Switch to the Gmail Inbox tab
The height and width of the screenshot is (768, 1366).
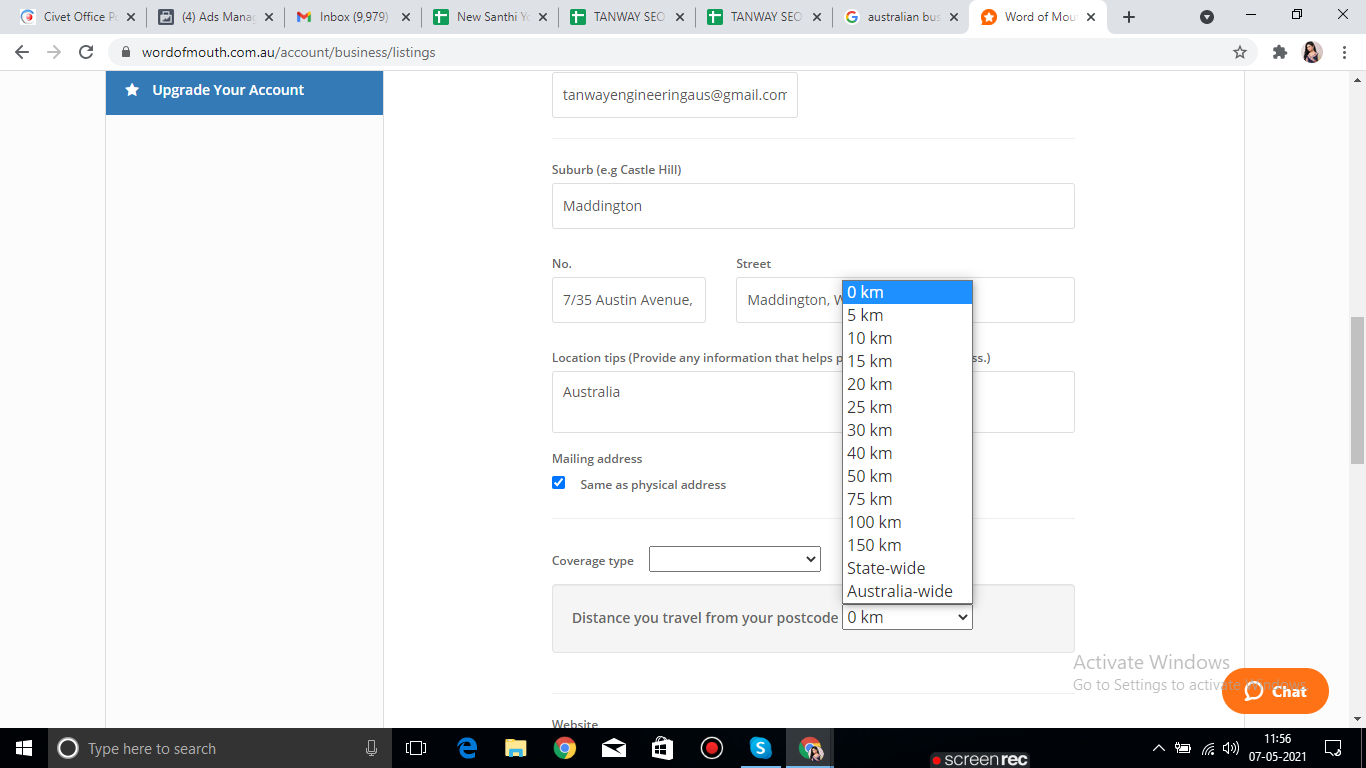click(352, 17)
